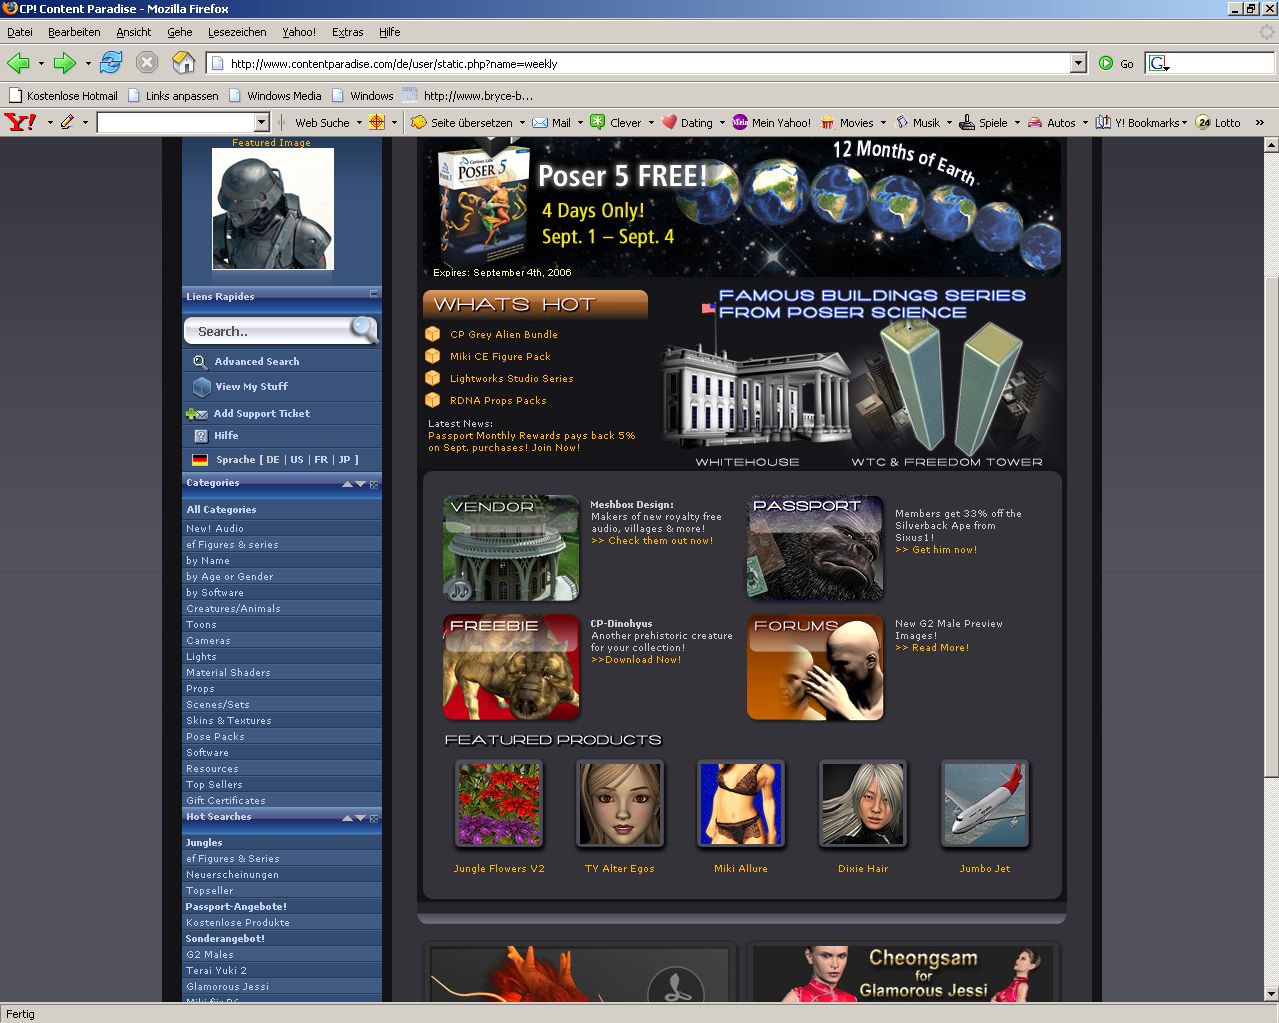Screen dimensions: 1279x1023
Task: Select the Material Shaders category
Action: point(228,673)
